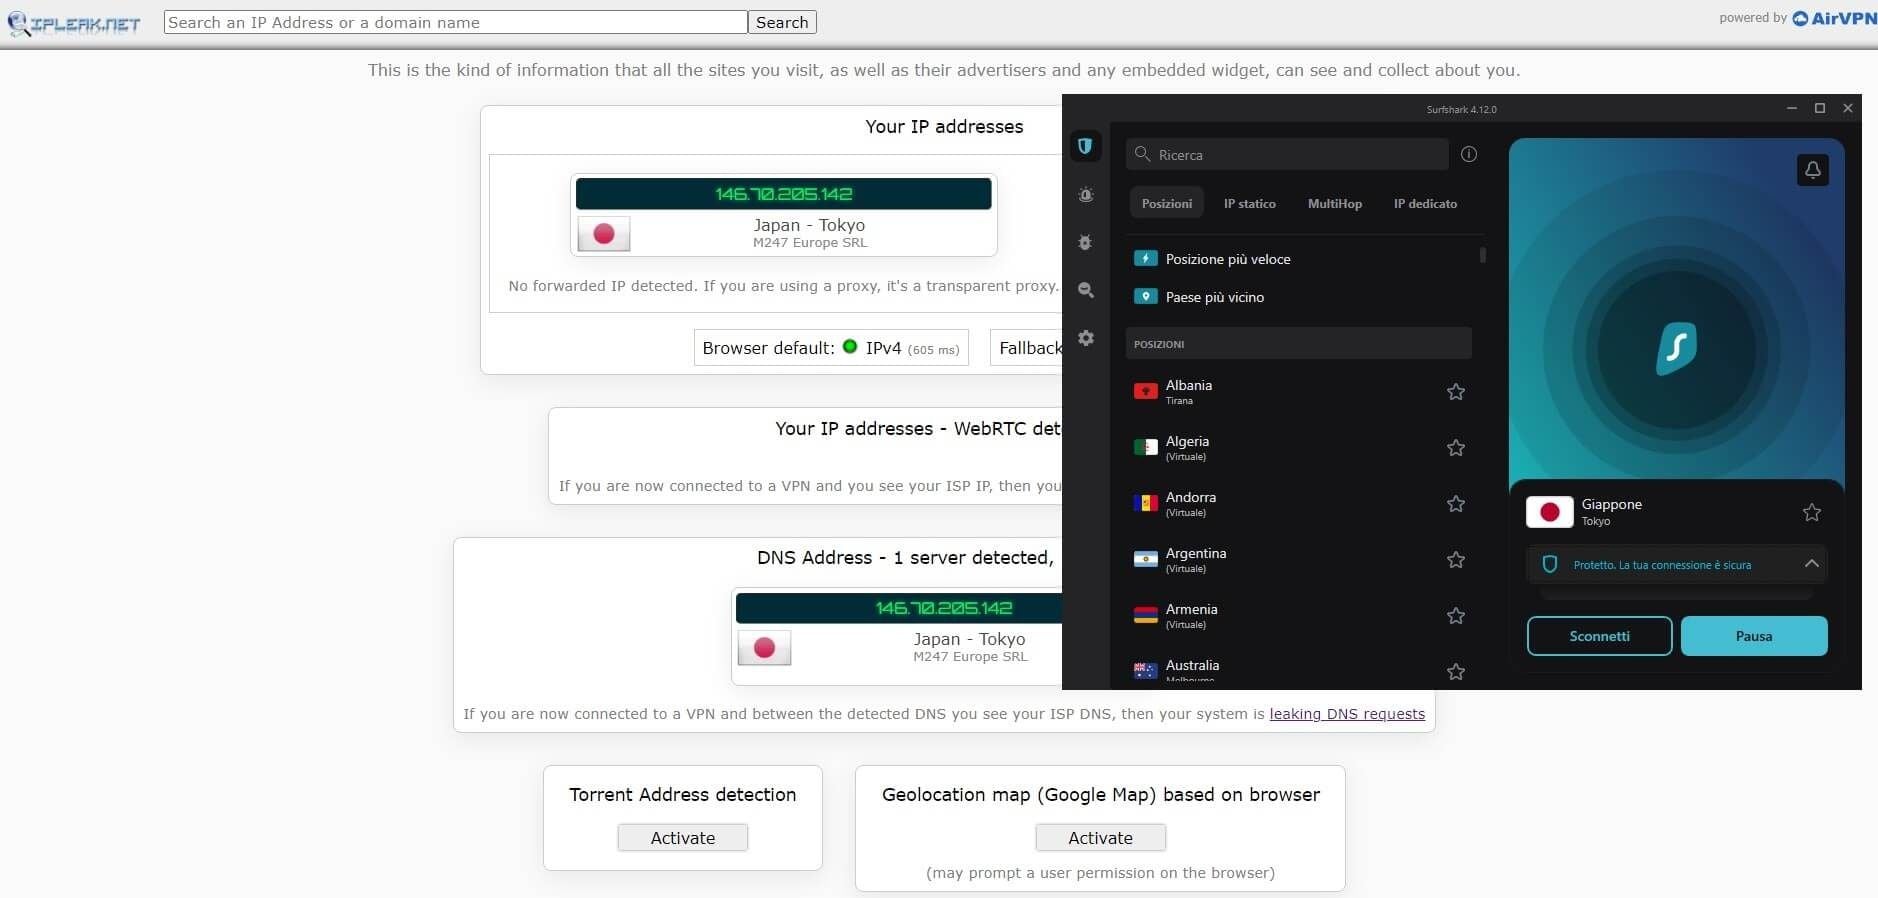Click the locations list scrollbar
This screenshot has height=898, width=1878.
pos(1482,256)
